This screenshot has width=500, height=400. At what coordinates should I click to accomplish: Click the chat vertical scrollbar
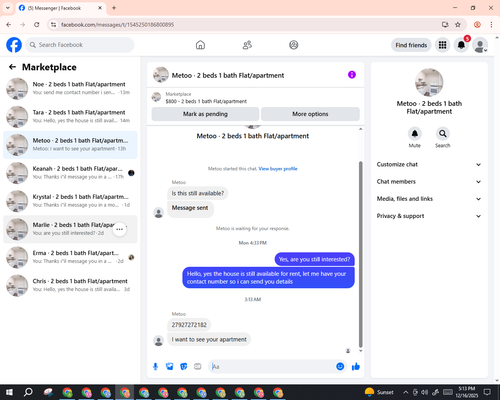[x=360, y=255]
